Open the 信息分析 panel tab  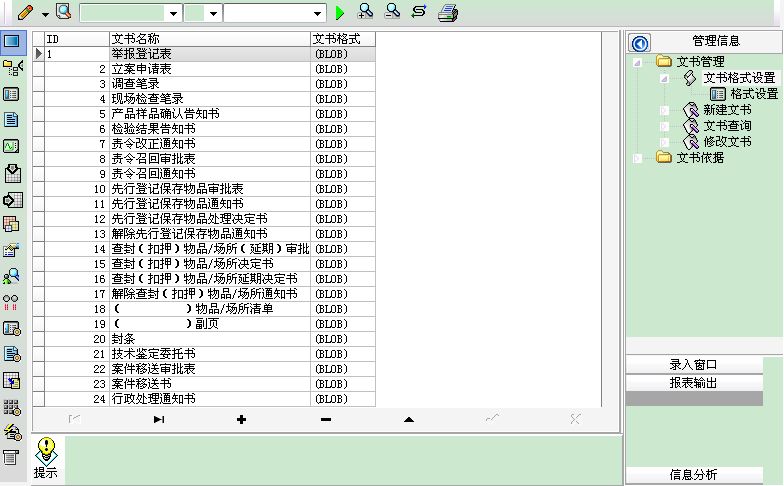pyautogui.click(x=694, y=474)
